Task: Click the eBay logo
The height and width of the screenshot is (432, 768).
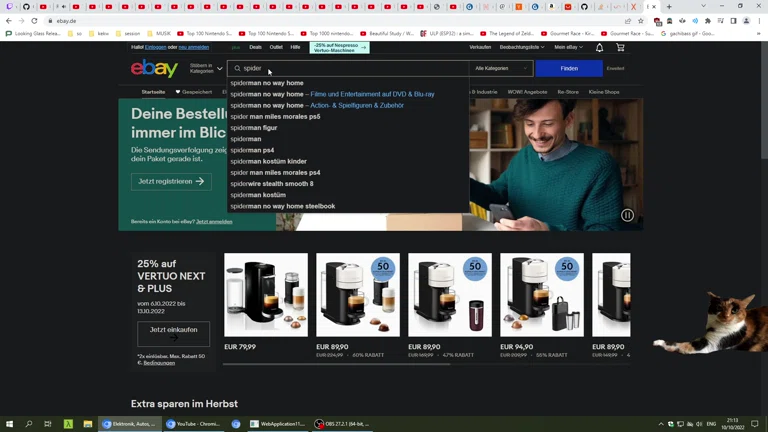Action: 154,68
